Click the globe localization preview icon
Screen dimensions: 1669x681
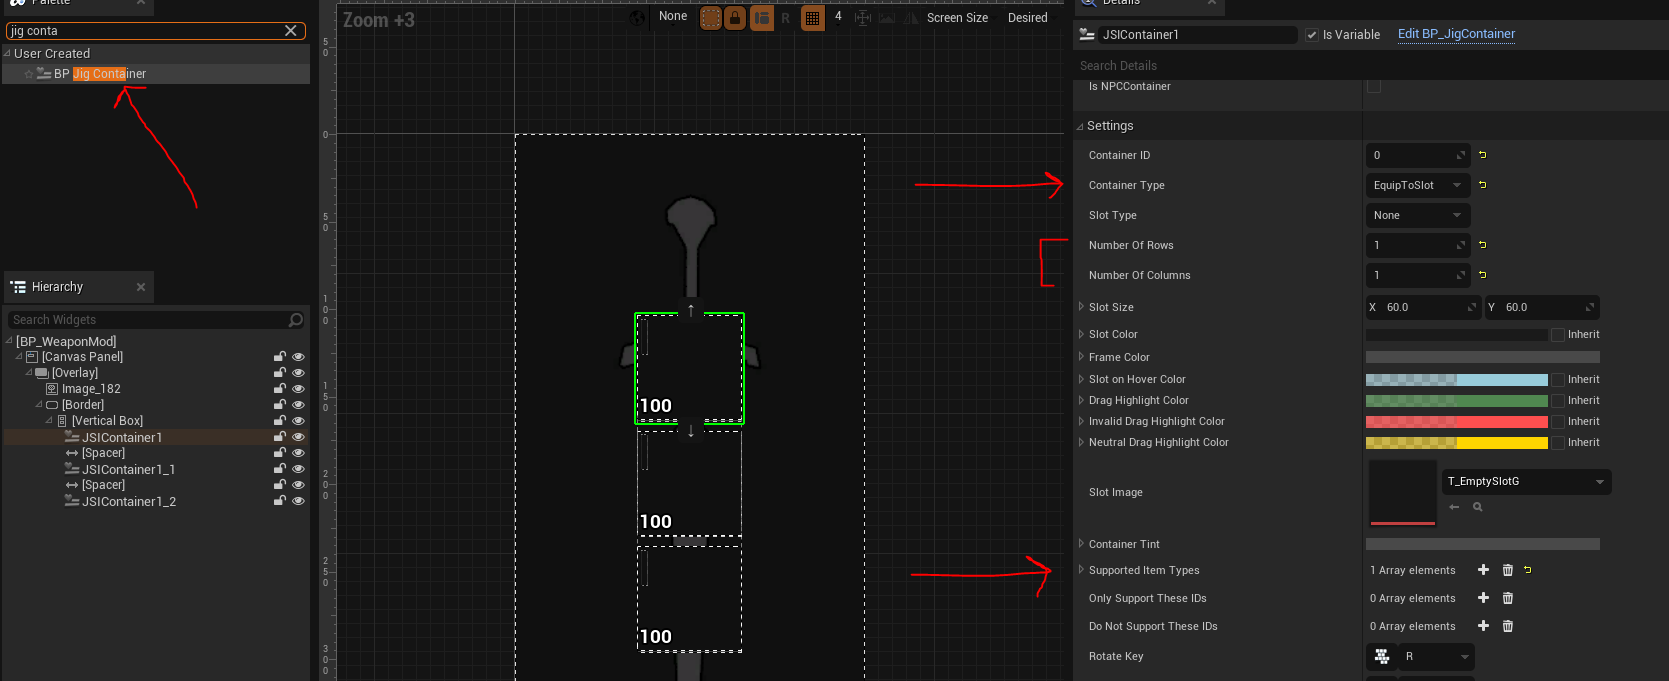(638, 18)
